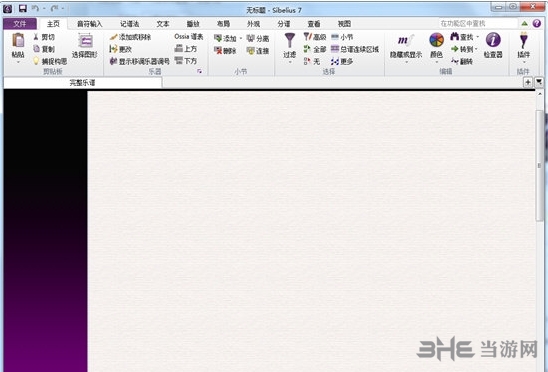Expand the Filter (过滤) dropdown arrow
The image size is (548, 372).
point(290,62)
